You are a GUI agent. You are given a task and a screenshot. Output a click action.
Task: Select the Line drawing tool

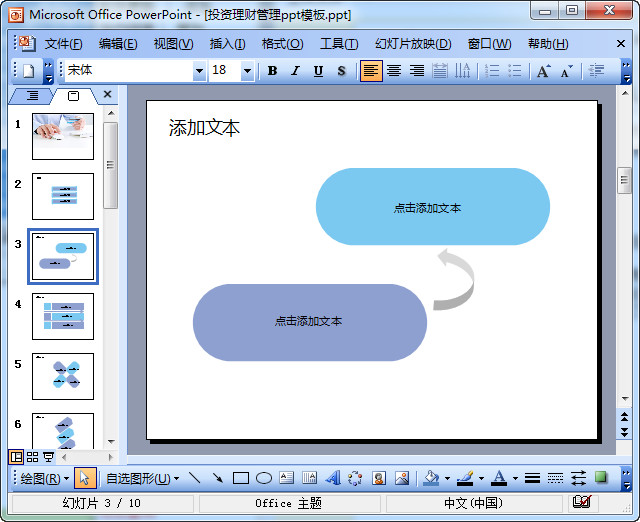(x=195, y=478)
